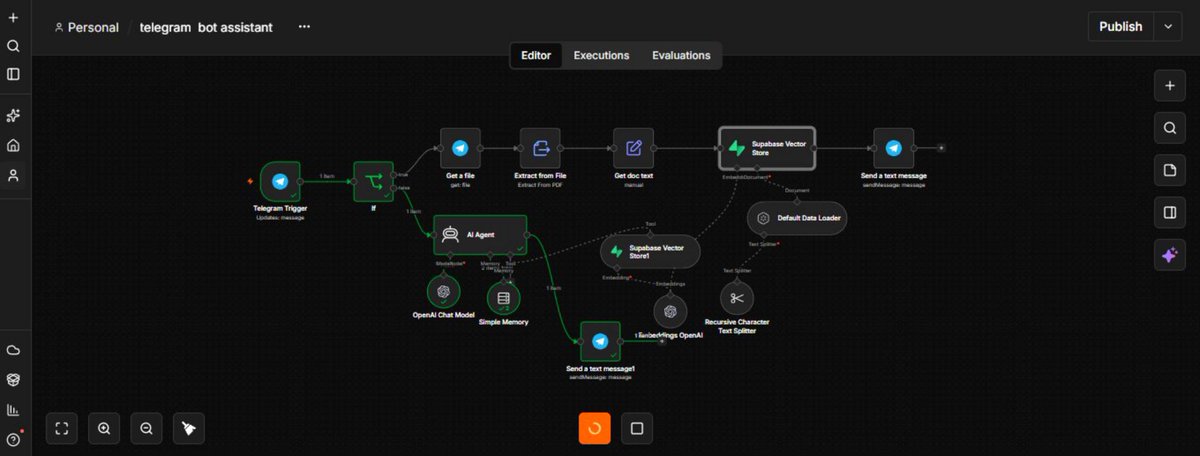
Task: Click the box package icon in the left sidebar
Action: coord(13,380)
